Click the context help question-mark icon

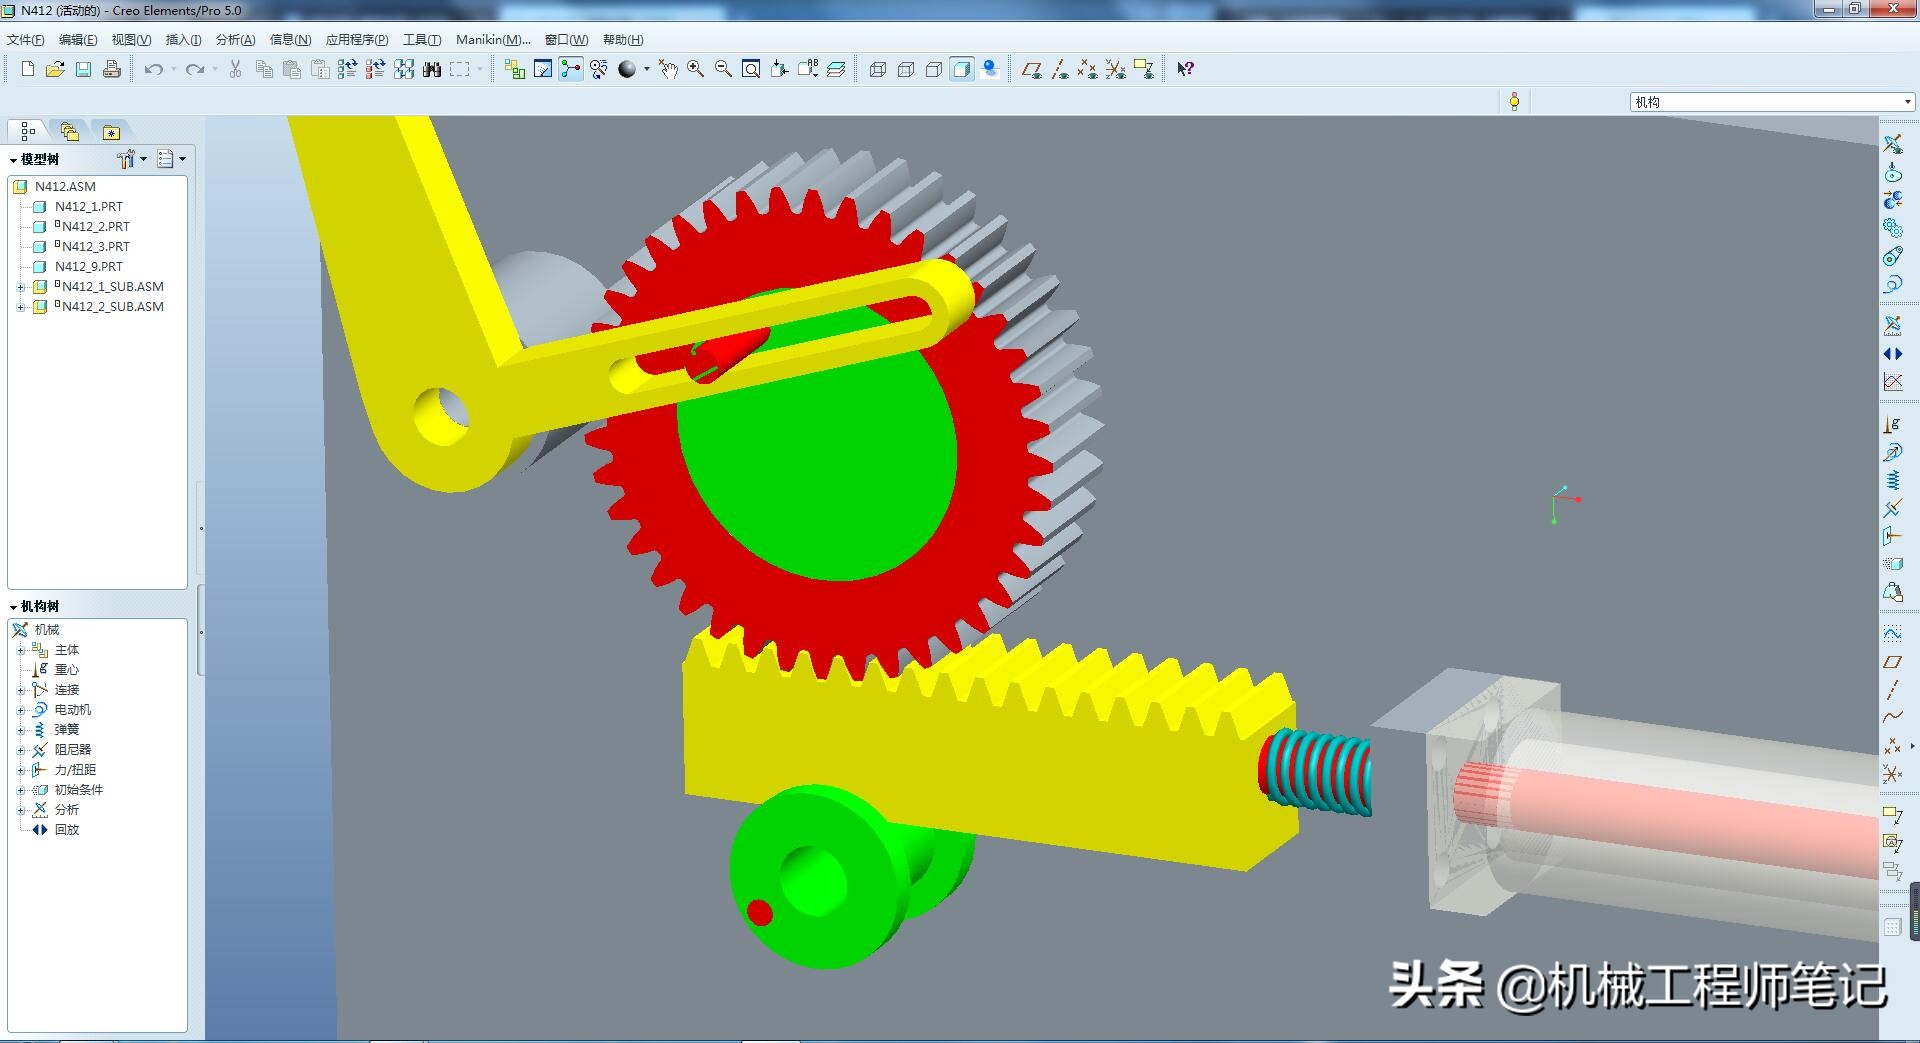pyautogui.click(x=1185, y=69)
